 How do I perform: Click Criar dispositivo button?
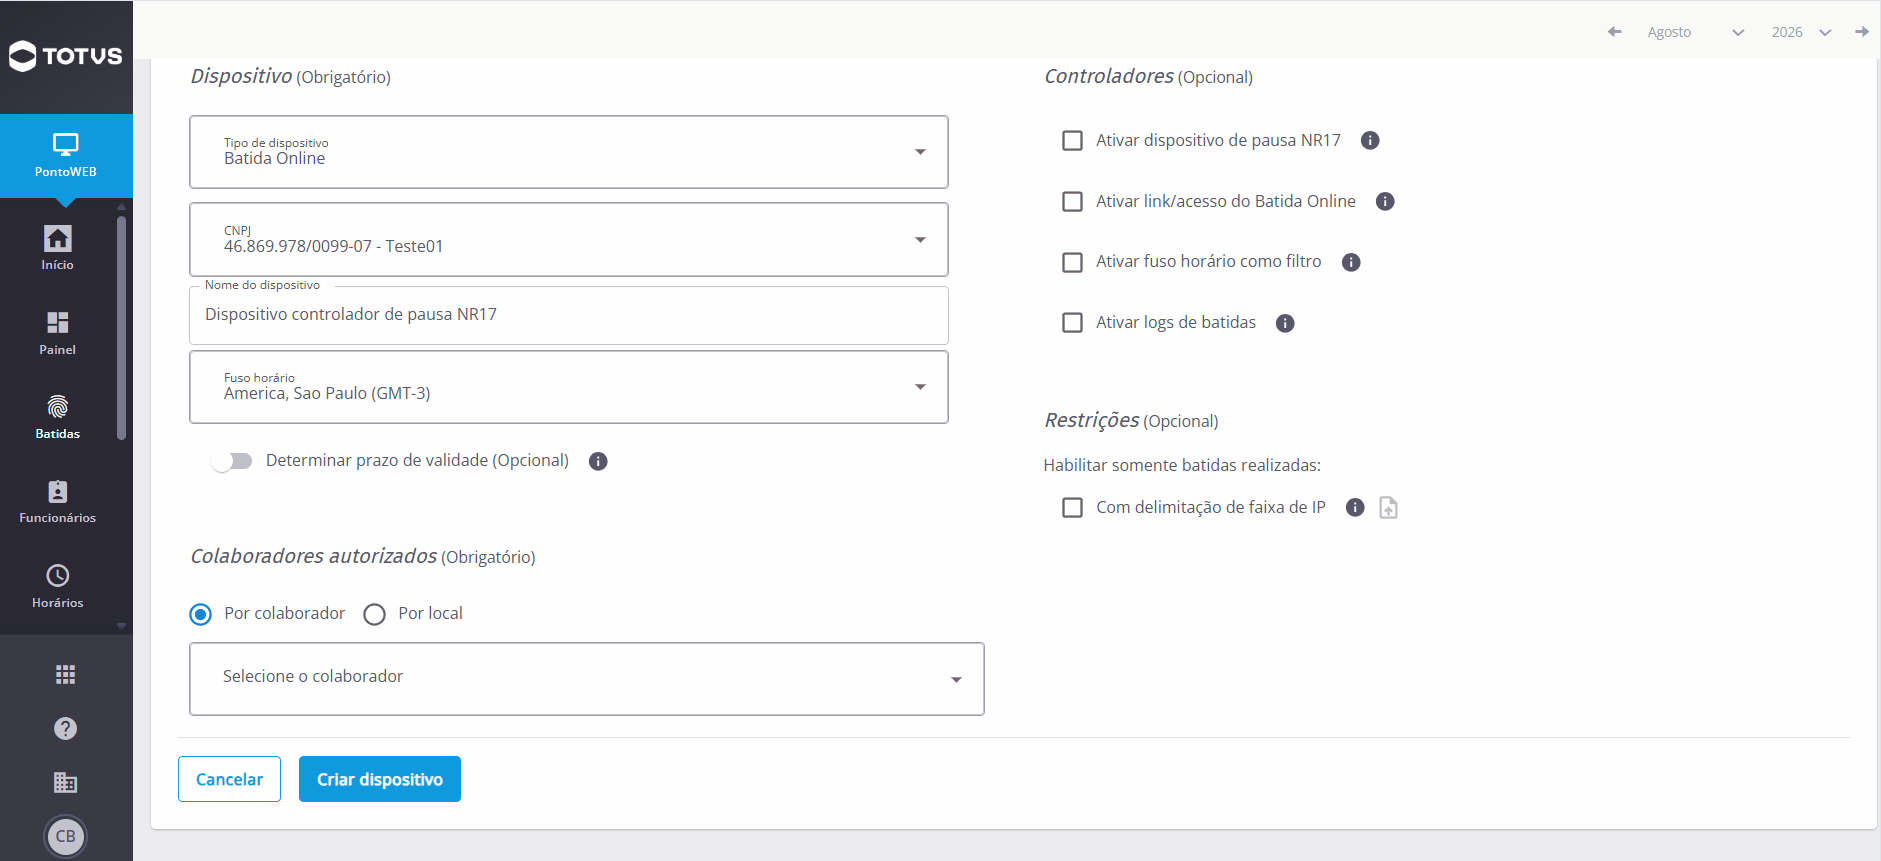(380, 779)
